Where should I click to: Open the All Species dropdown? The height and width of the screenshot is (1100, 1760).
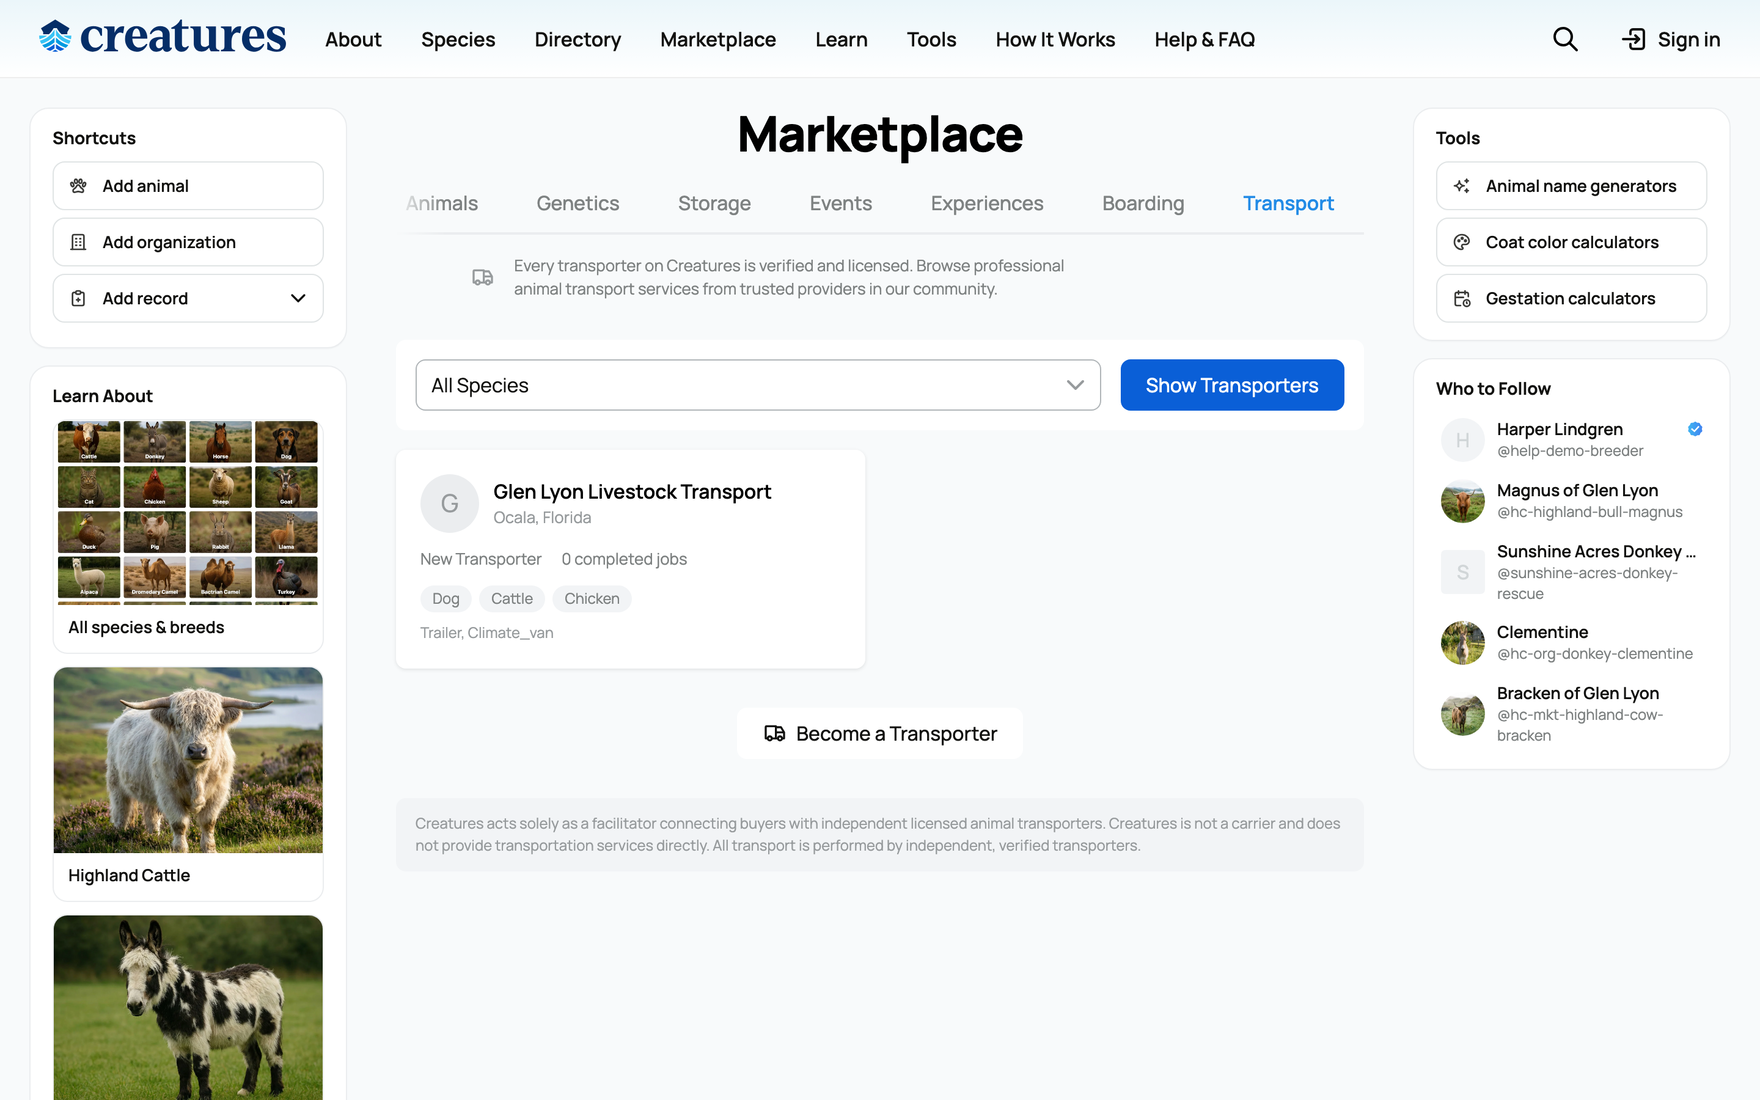pyautogui.click(x=758, y=385)
